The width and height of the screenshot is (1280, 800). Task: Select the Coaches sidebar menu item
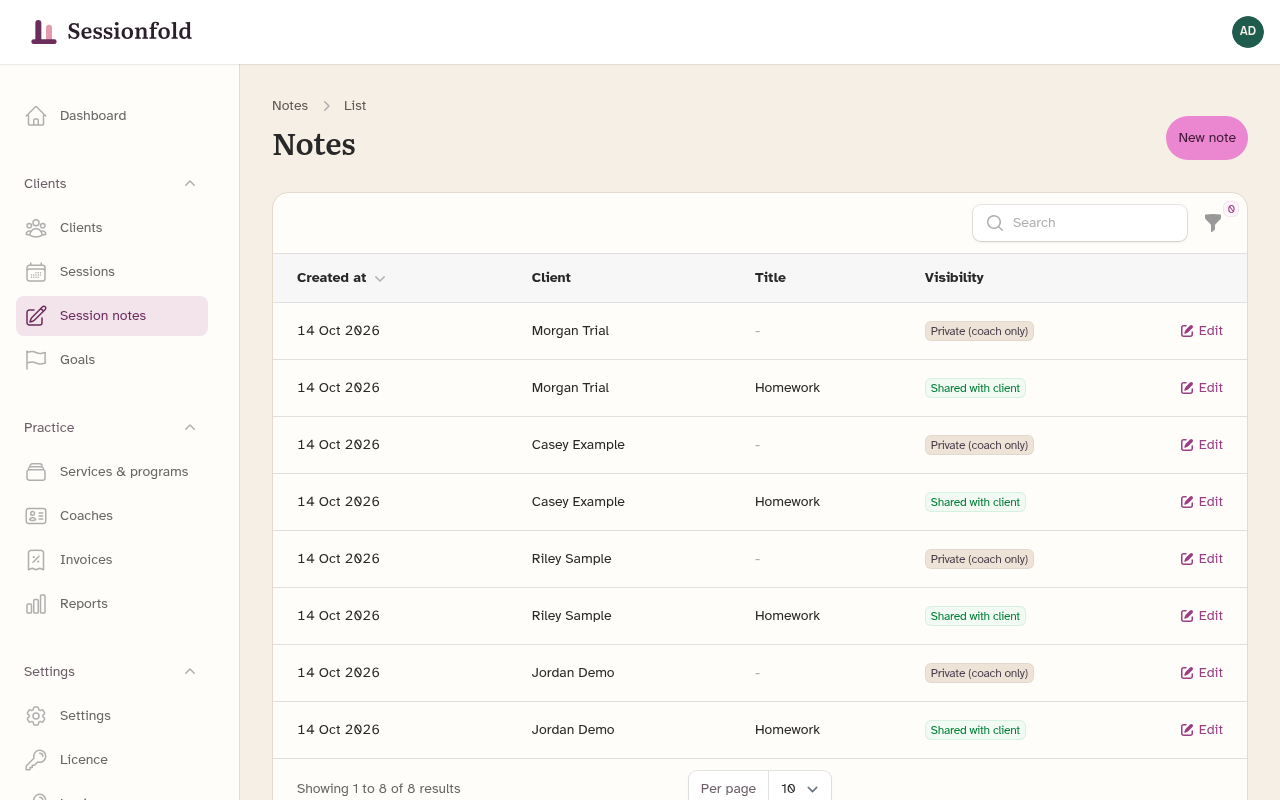[112, 516]
